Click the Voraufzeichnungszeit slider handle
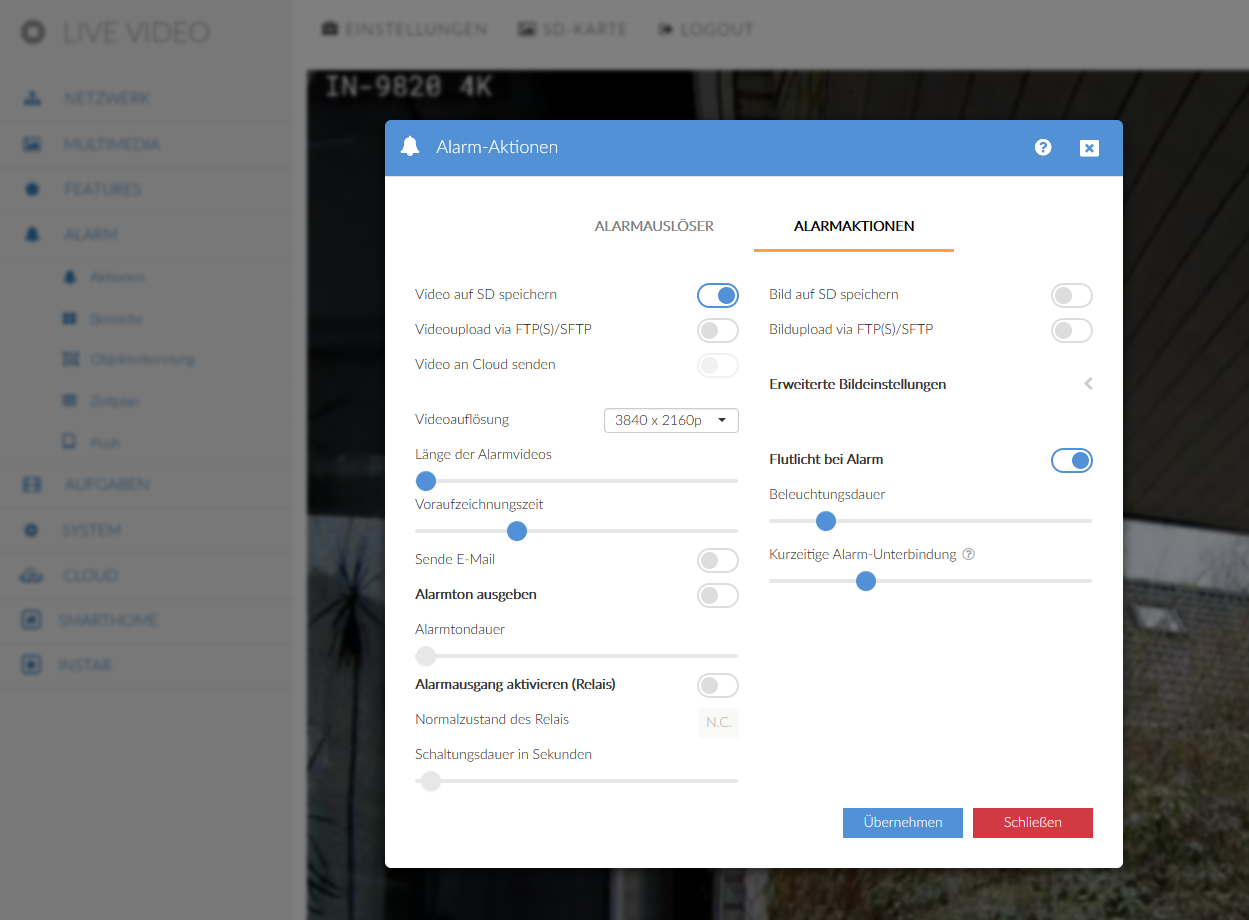 517,530
